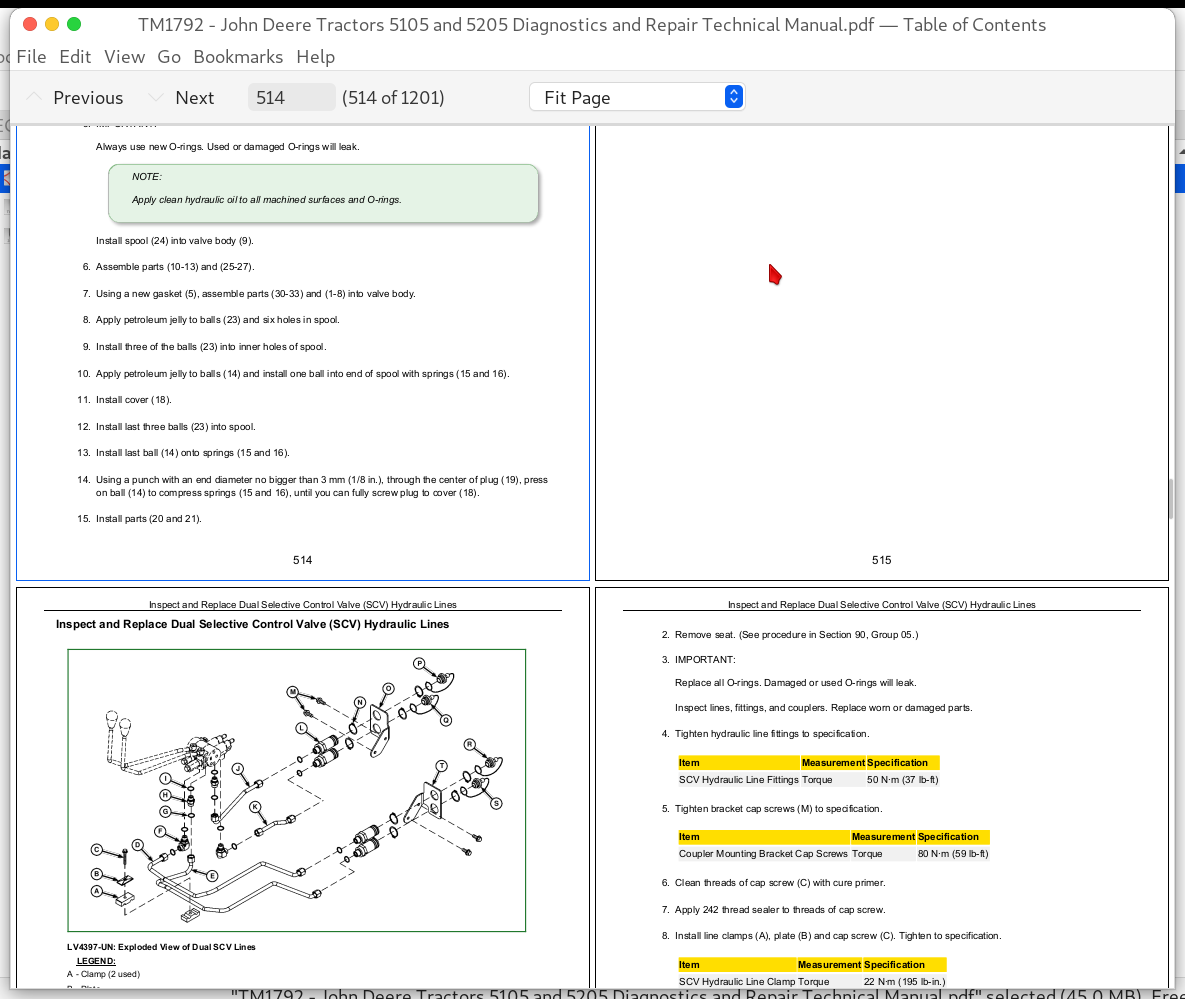The height and width of the screenshot is (999, 1185).
Task: Click the green NOTE box about hydraulic oil
Action: (323, 193)
